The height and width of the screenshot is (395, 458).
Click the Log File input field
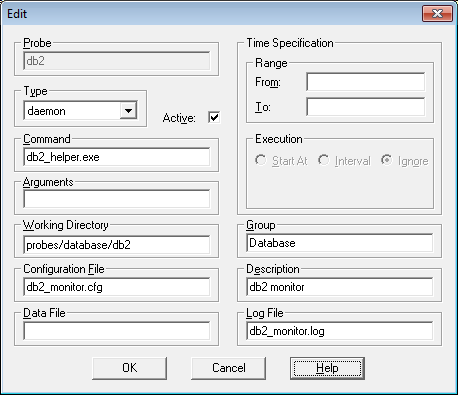tap(340, 331)
